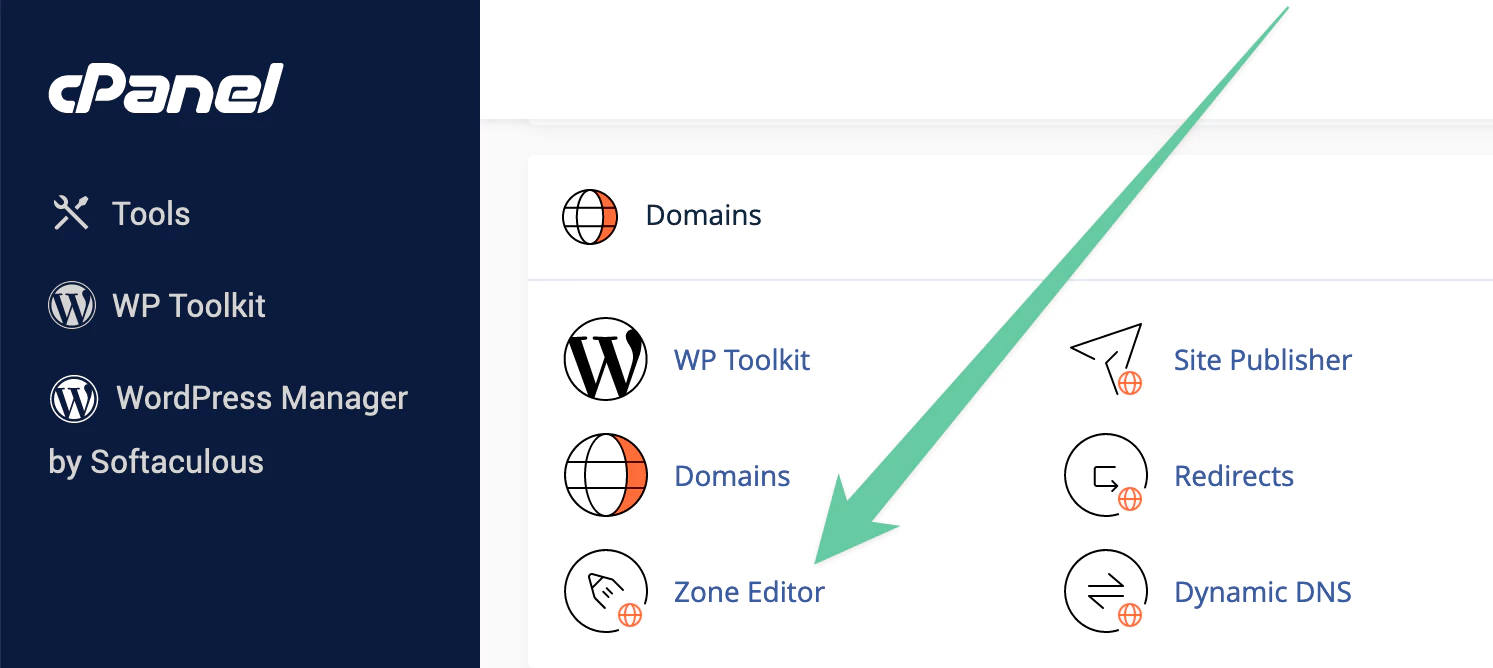This screenshot has height=668, width=1493.
Task: Open WP Toolkit from the main panel
Action: (743, 359)
